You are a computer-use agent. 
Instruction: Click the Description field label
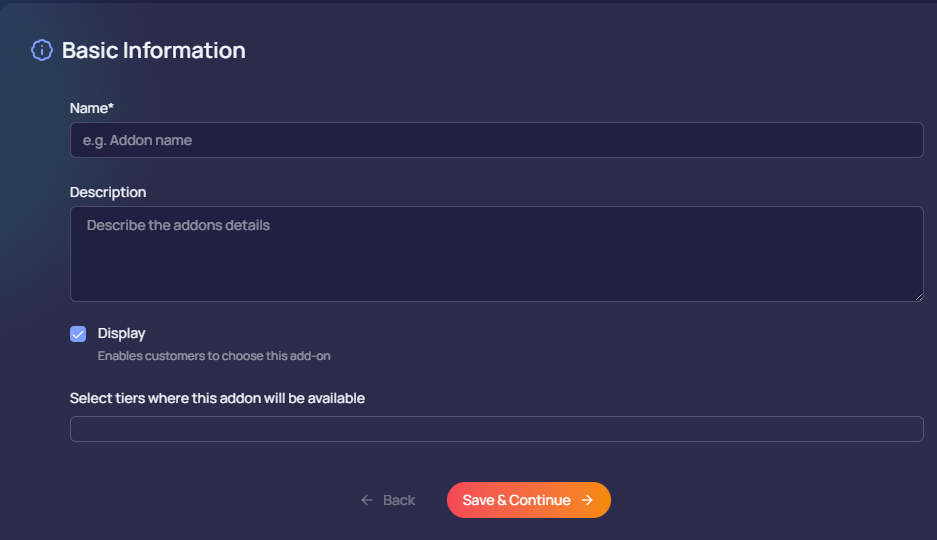[108, 192]
